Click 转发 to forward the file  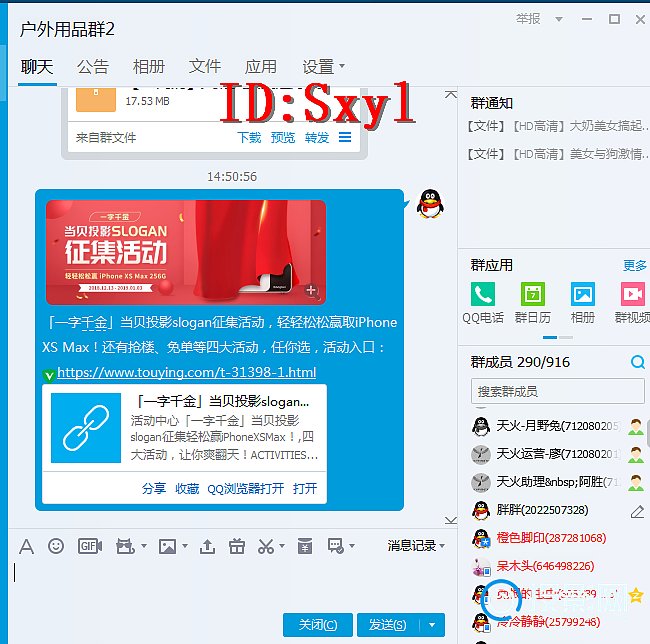tap(317, 137)
